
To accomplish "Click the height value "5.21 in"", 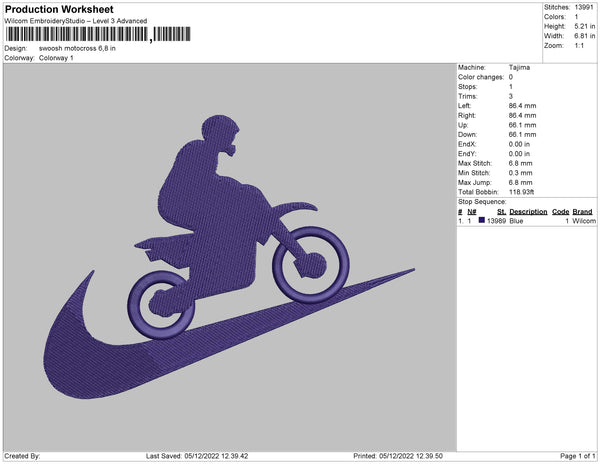I will [585, 26].
